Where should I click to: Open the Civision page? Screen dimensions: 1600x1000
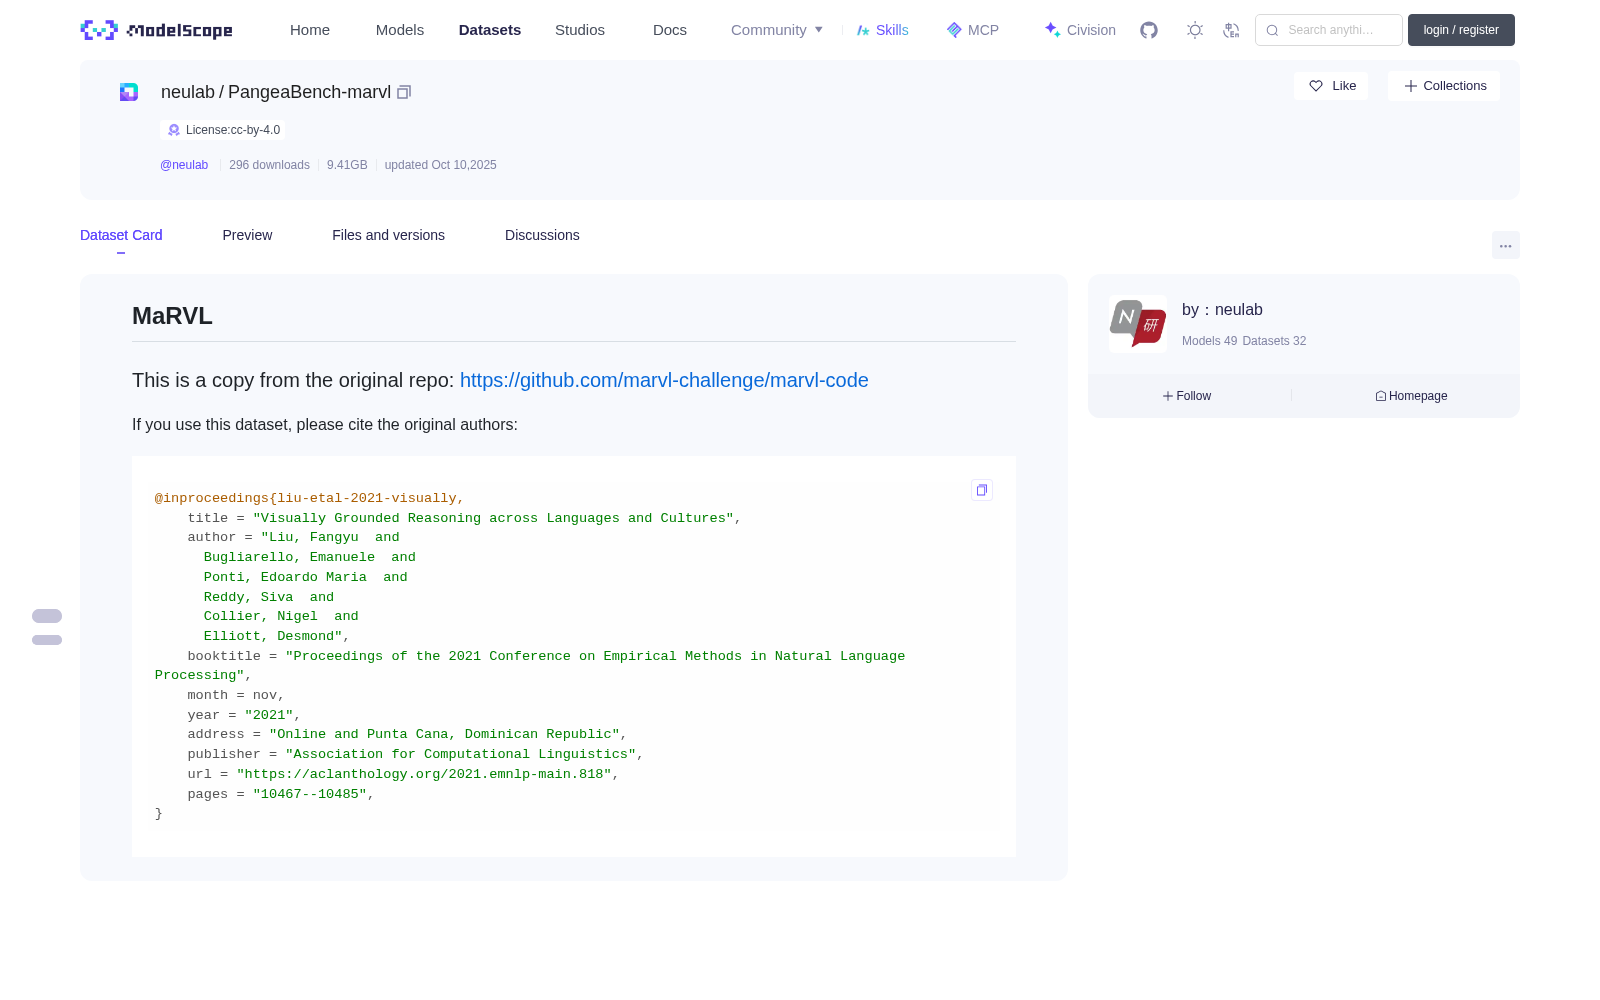point(1080,30)
